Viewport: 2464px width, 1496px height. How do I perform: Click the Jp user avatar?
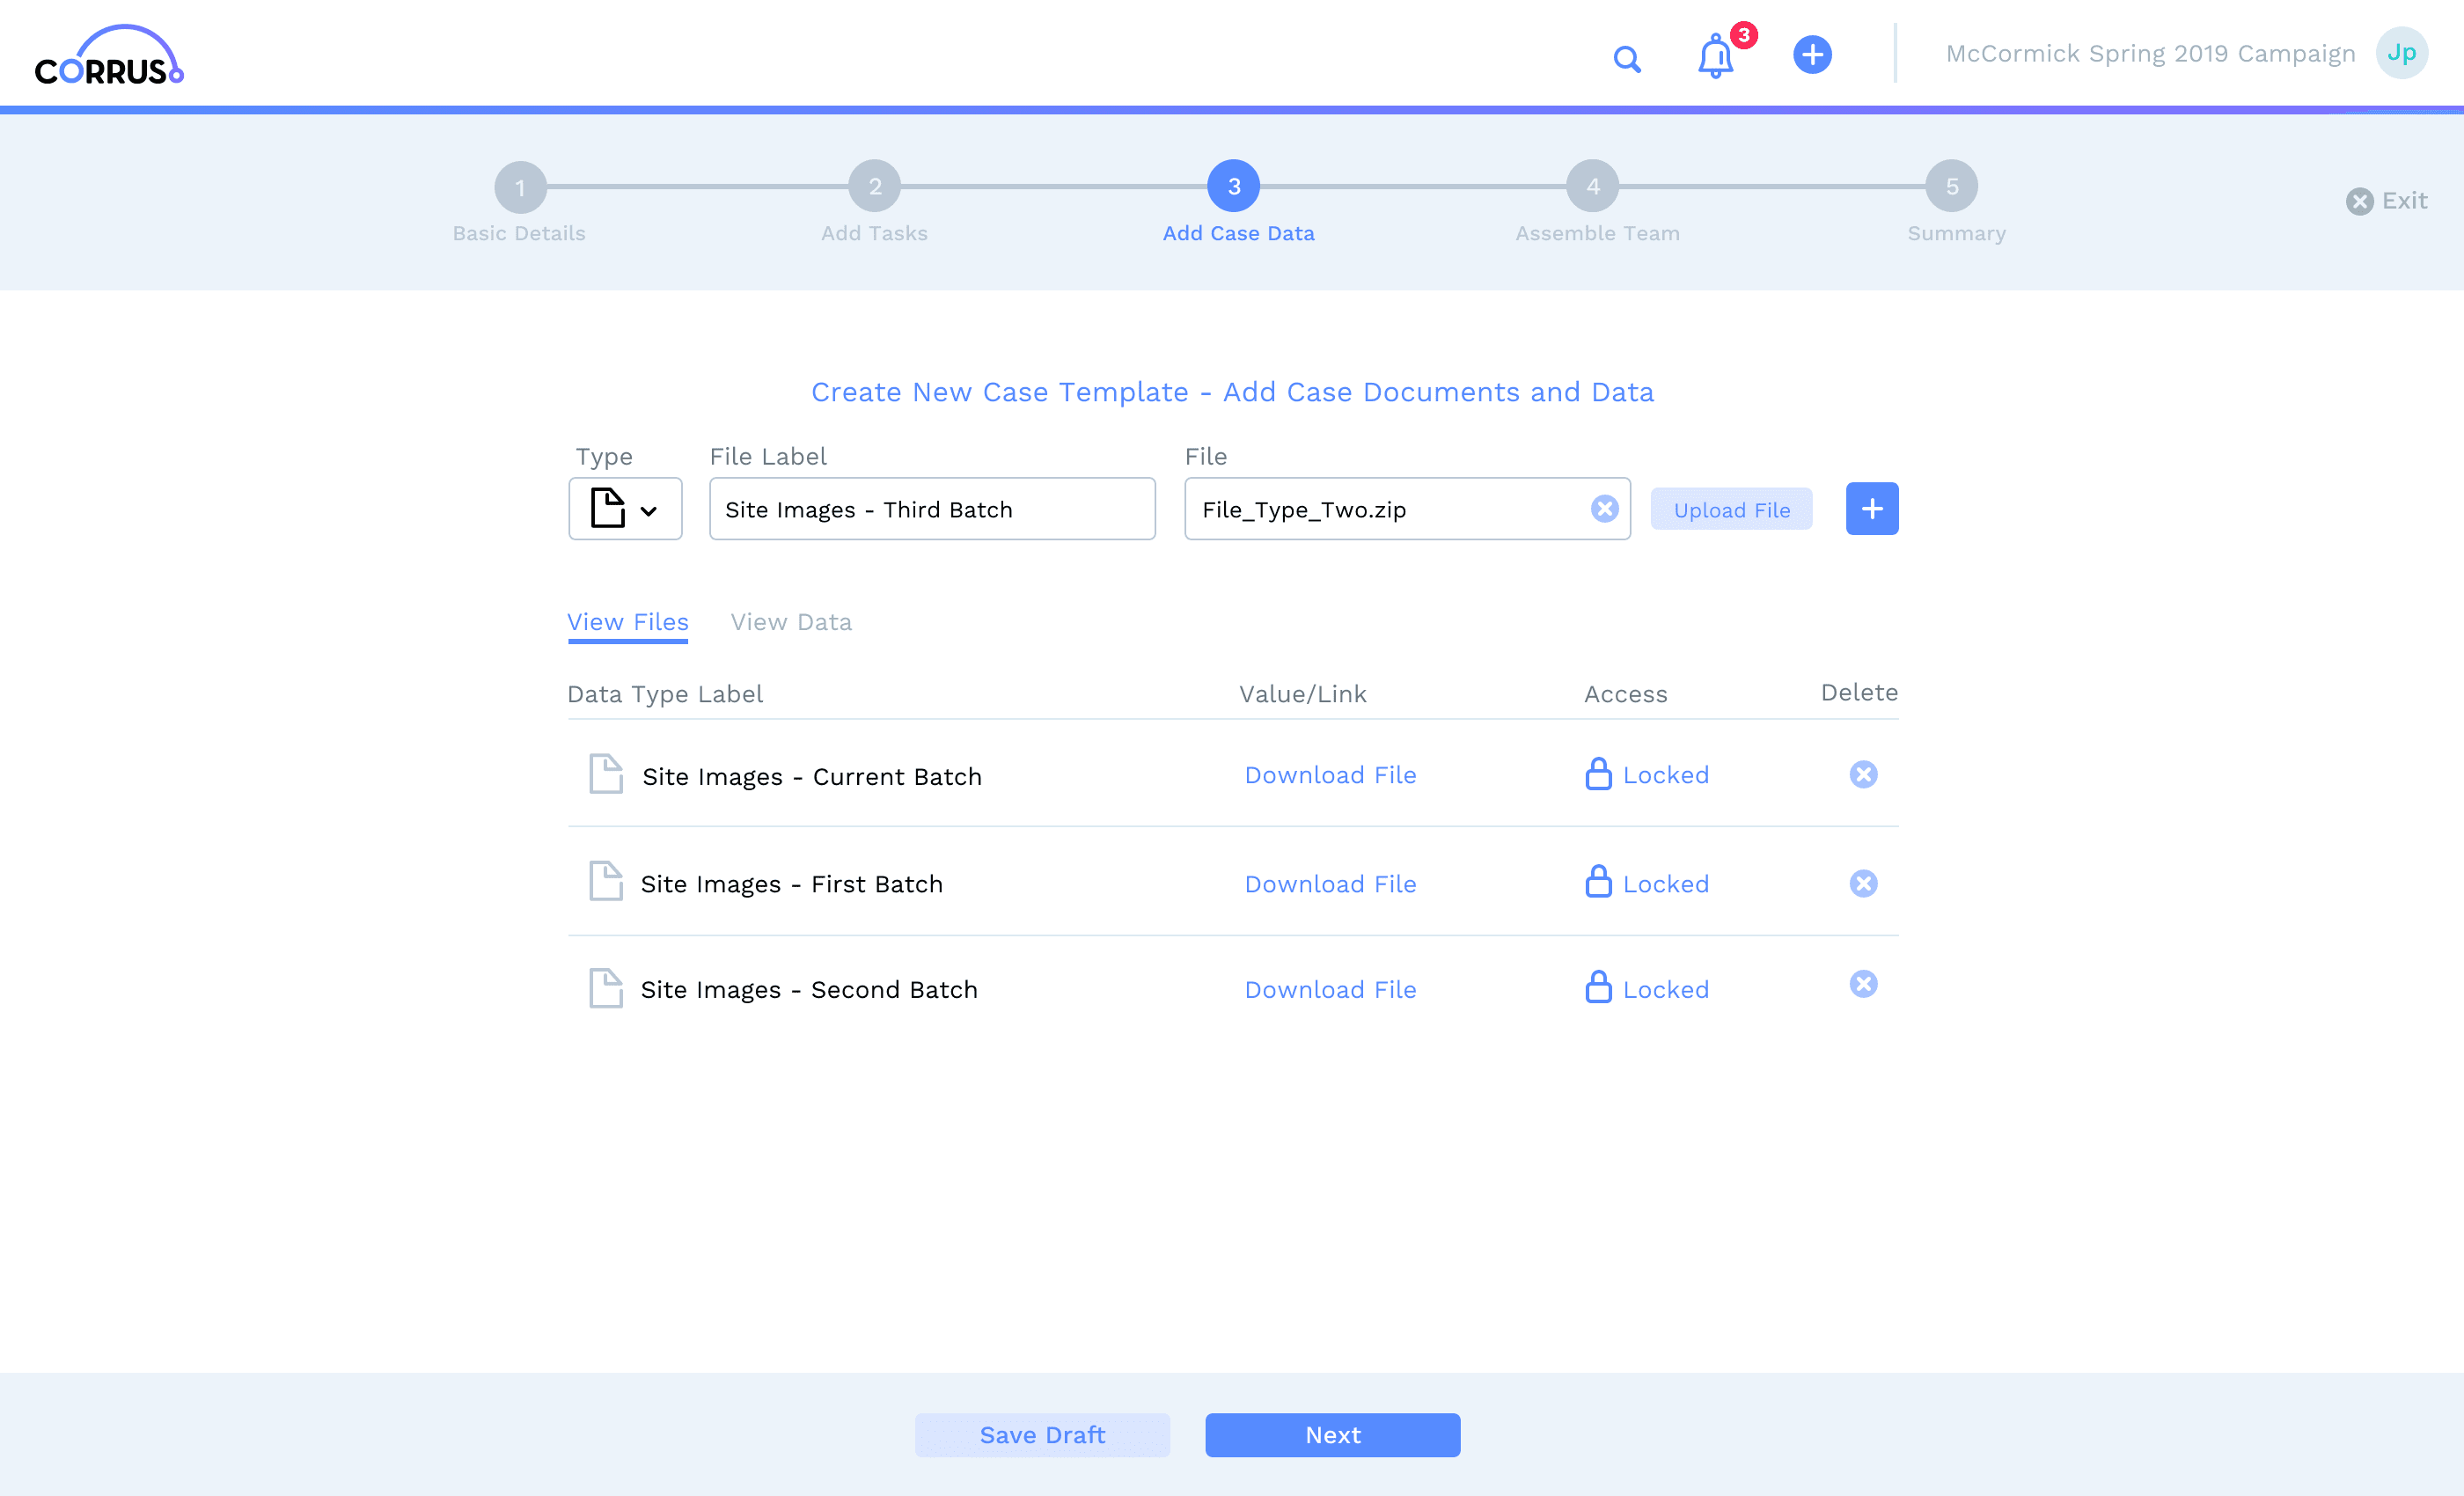[2401, 53]
